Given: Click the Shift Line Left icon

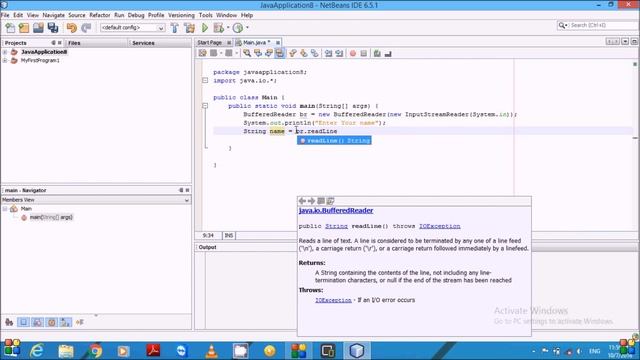Looking at the screenshot, I should [x=329, y=53].
